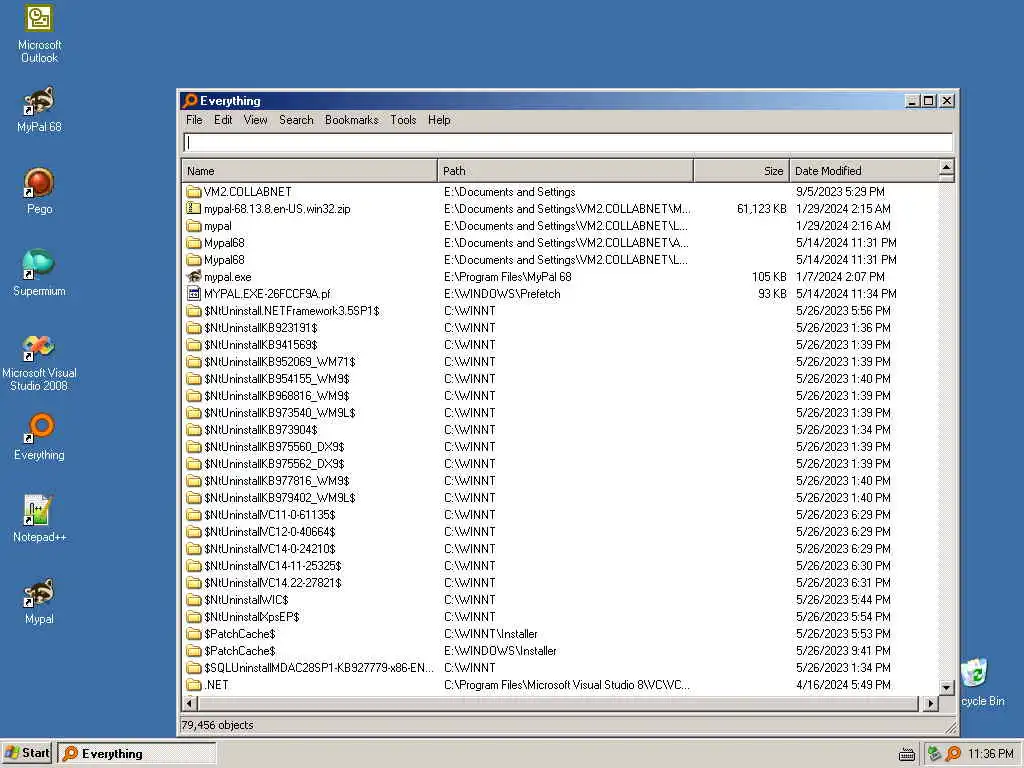This screenshot has height=768, width=1024.
Task: Click the mypal folder icon
Action: 193,226
